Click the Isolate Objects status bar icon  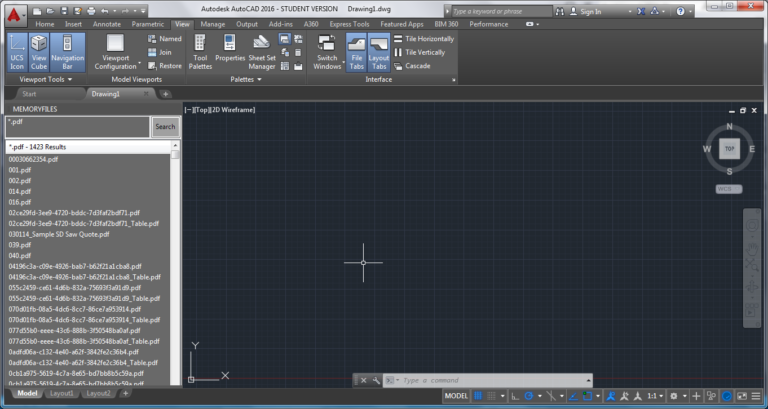pyautogui.click(x=712, y=396)
